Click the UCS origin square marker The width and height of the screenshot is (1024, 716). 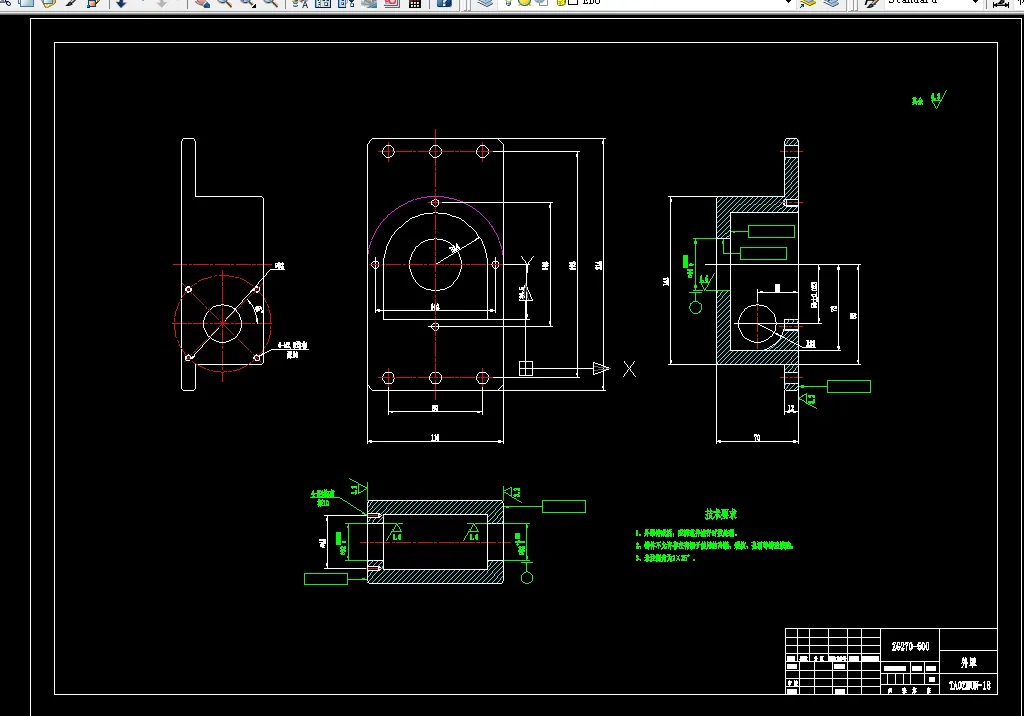click(526, 368)
